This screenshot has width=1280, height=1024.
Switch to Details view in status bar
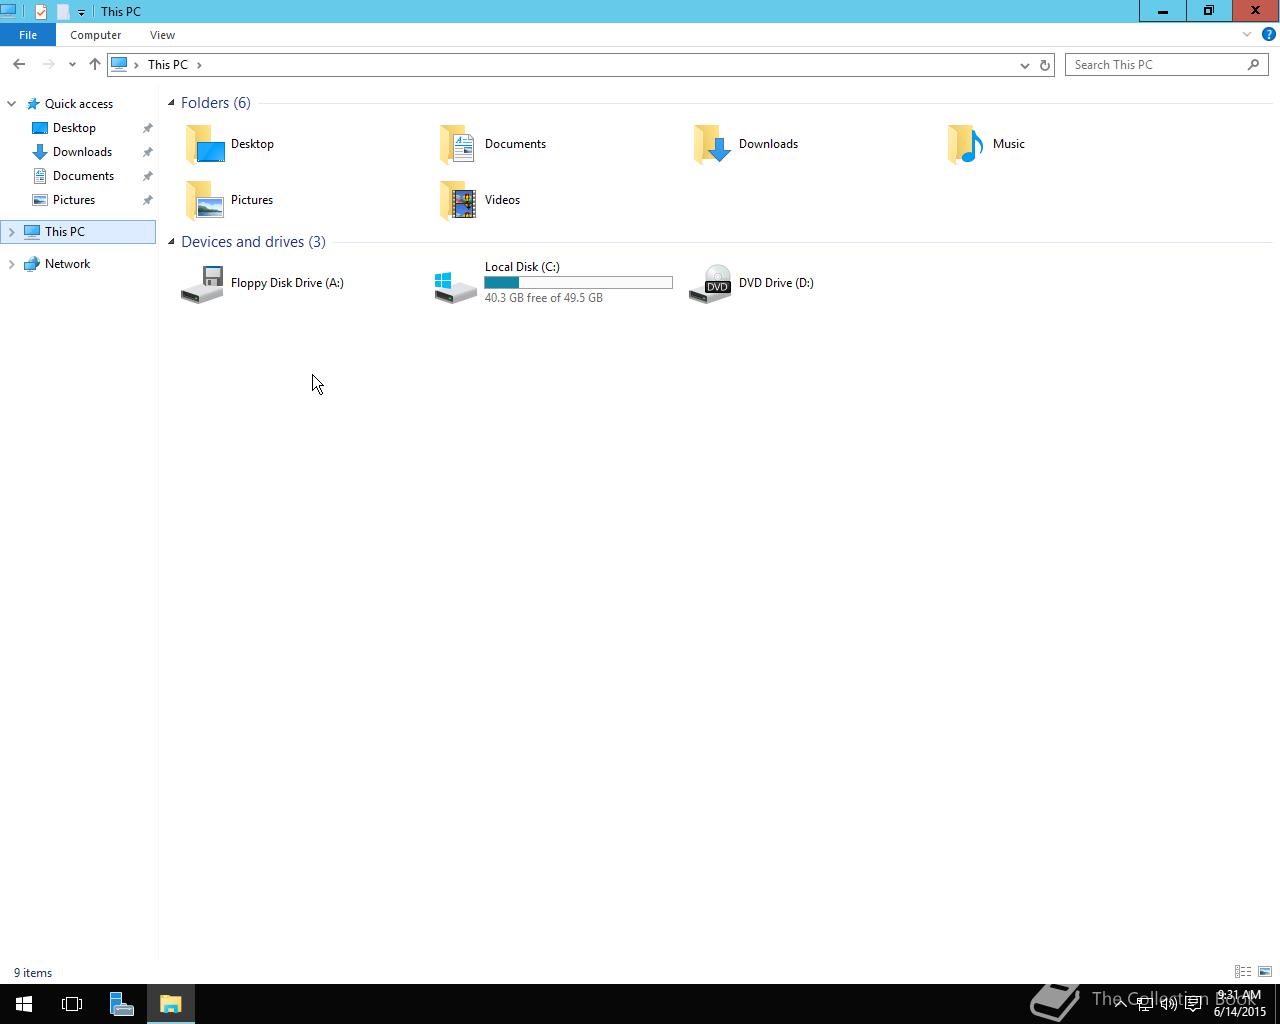[x=1243, y=972]
